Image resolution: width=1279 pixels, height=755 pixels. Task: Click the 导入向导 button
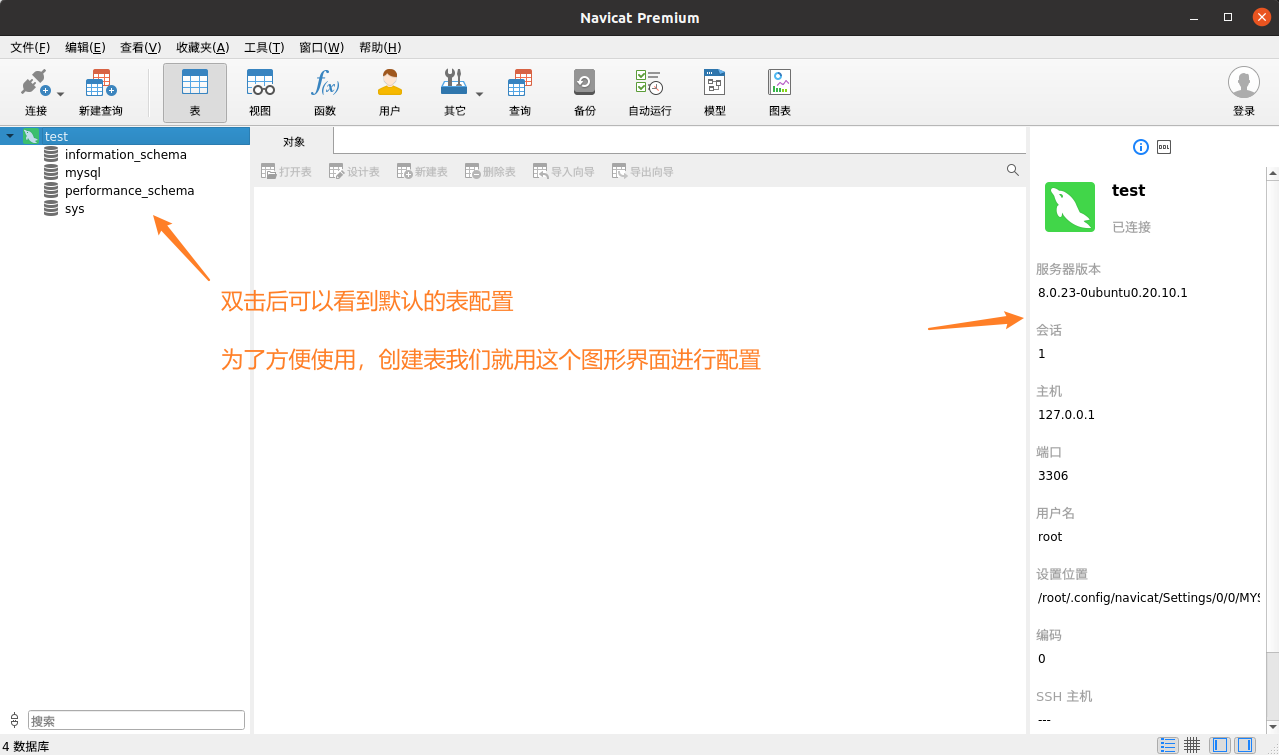click(564, 172)
